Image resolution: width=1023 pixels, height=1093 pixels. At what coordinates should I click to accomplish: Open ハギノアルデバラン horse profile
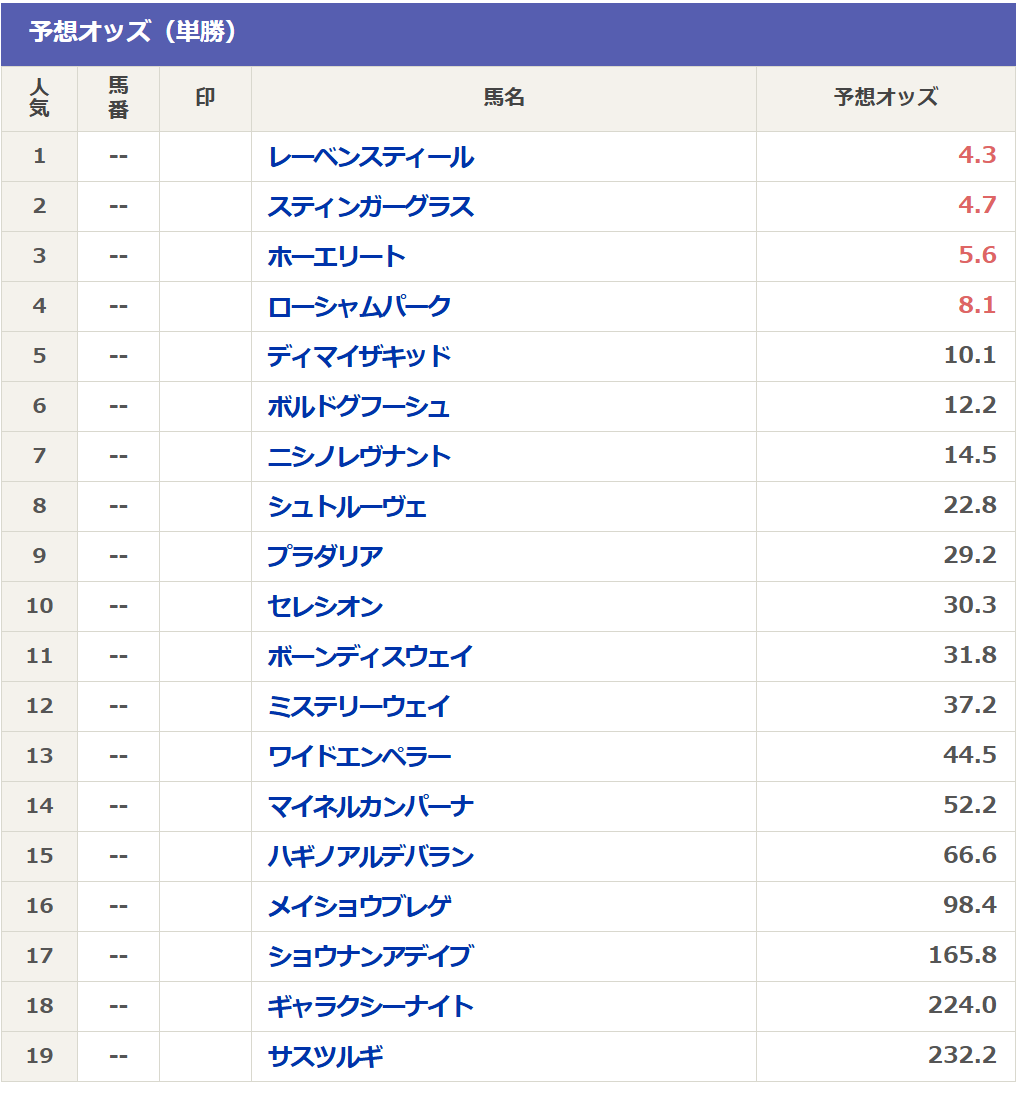coord(370,857)
